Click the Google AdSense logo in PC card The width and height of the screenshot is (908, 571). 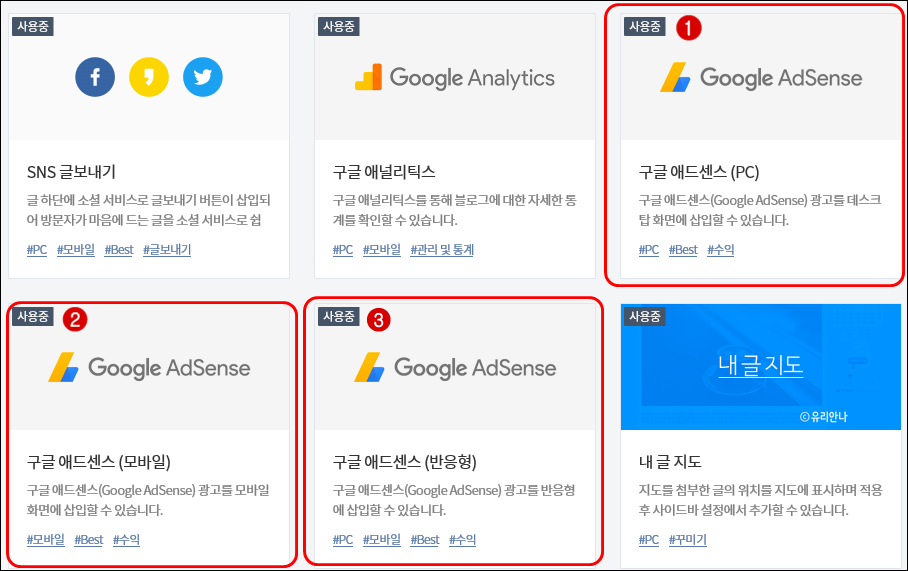761,78
